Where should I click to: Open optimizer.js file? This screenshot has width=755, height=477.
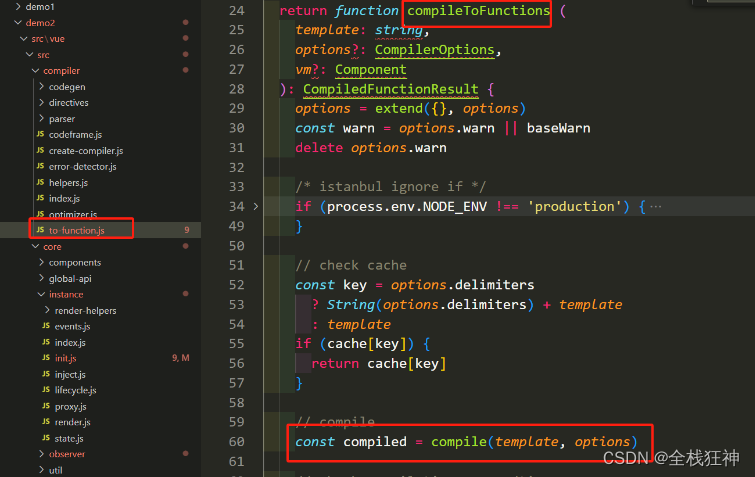pyautogui.click(x=73, y=214)
